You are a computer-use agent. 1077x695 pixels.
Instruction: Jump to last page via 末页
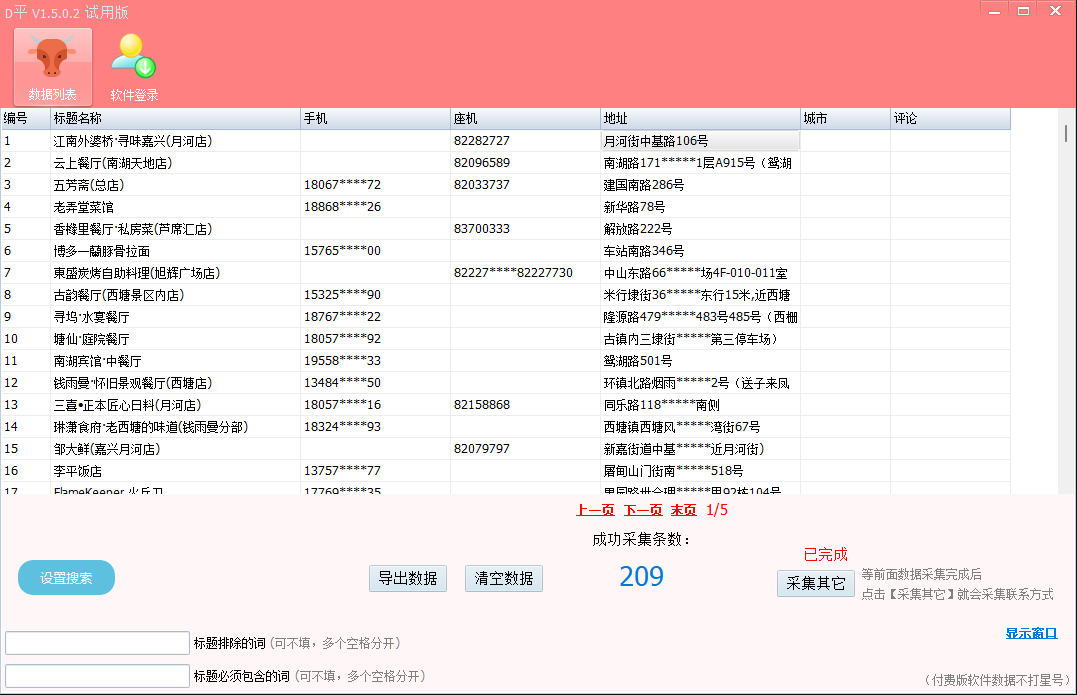point(683,510)
